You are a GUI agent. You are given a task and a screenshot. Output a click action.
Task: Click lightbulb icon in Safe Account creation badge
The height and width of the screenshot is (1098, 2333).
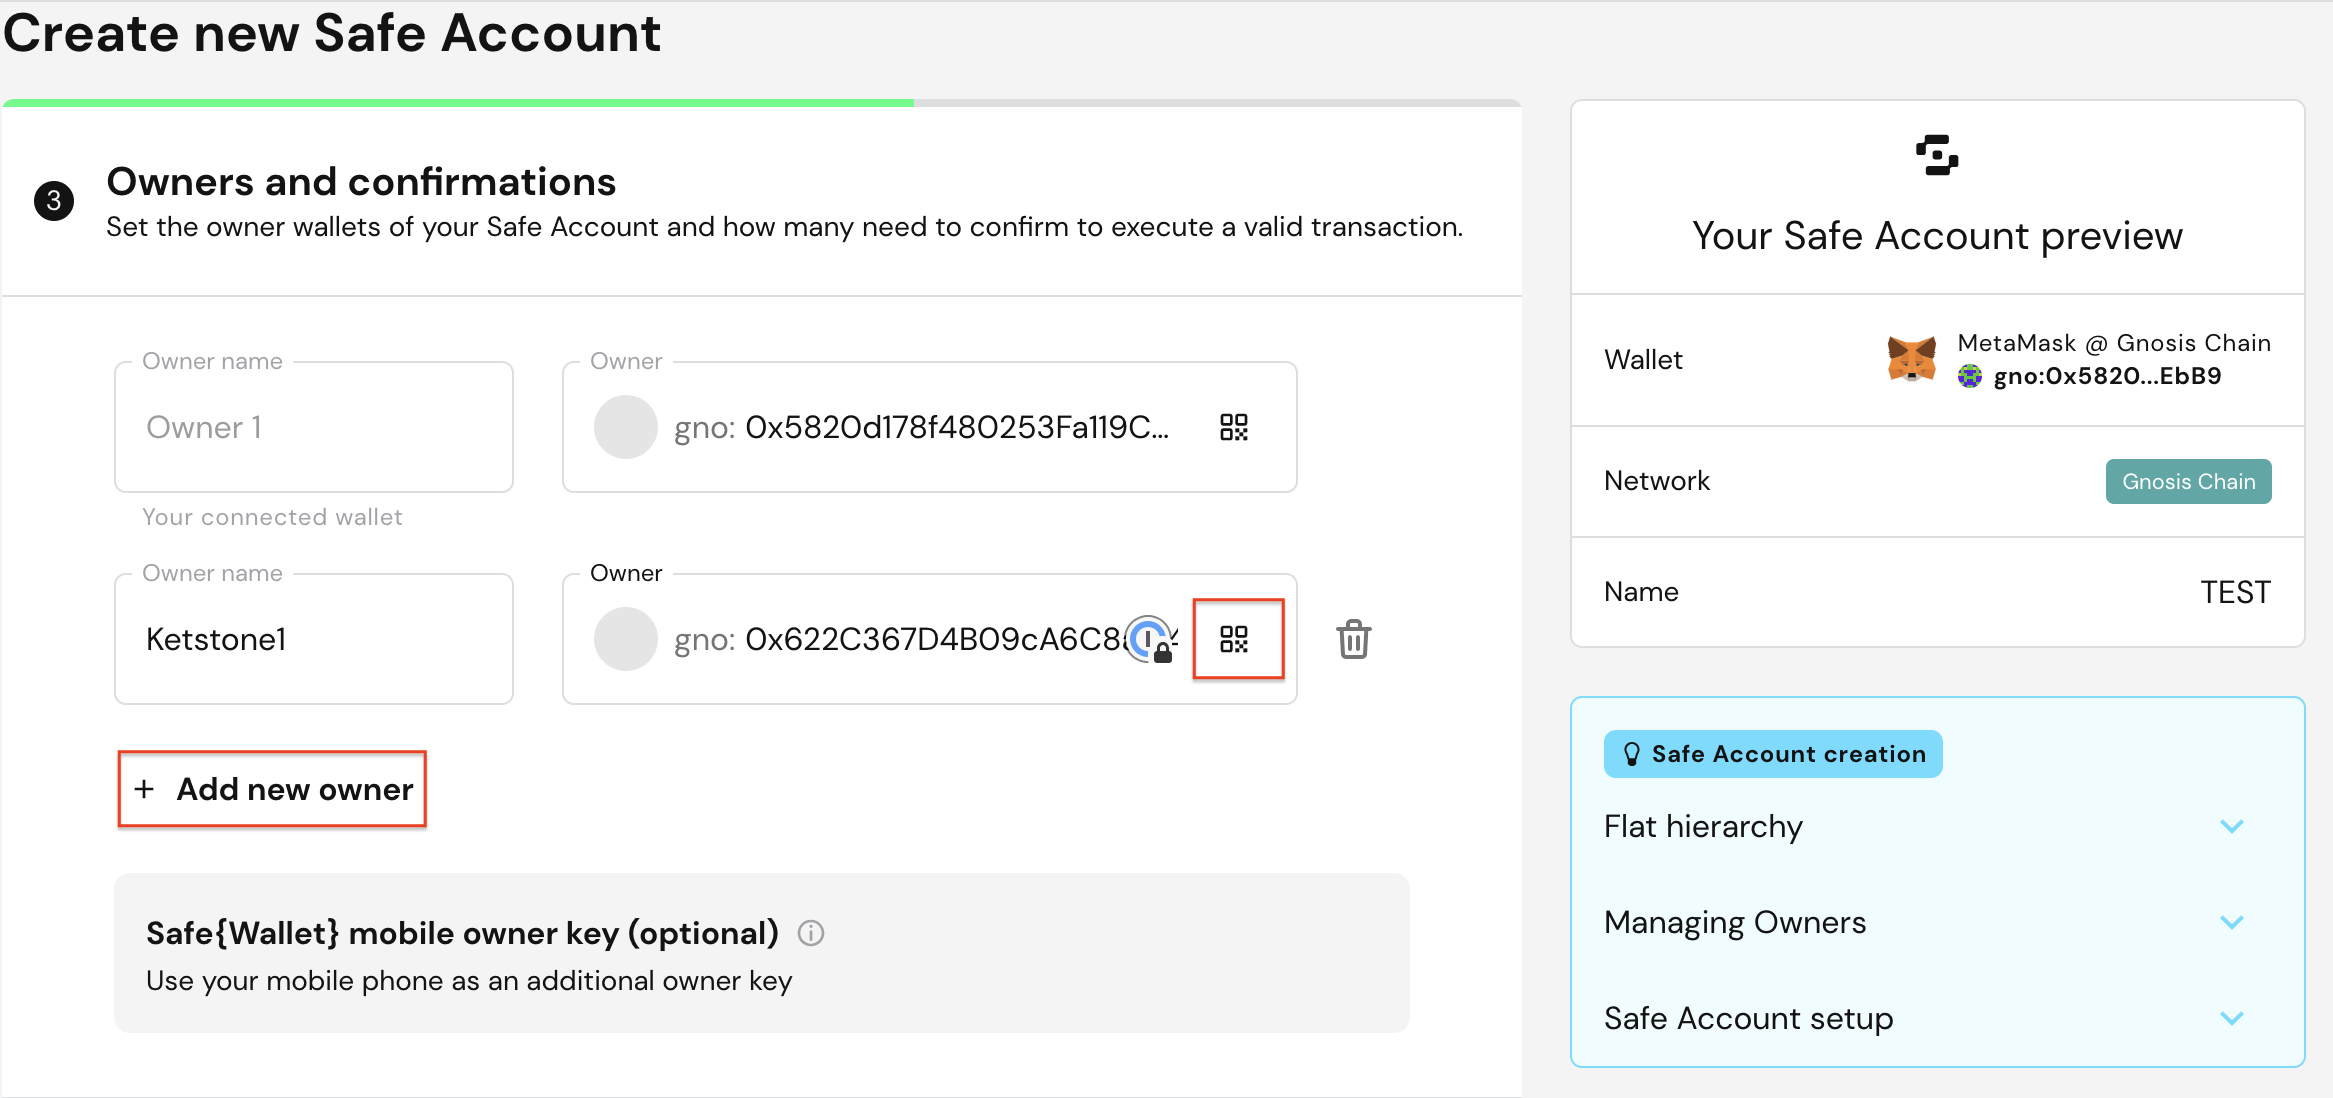pos(1631,754)
